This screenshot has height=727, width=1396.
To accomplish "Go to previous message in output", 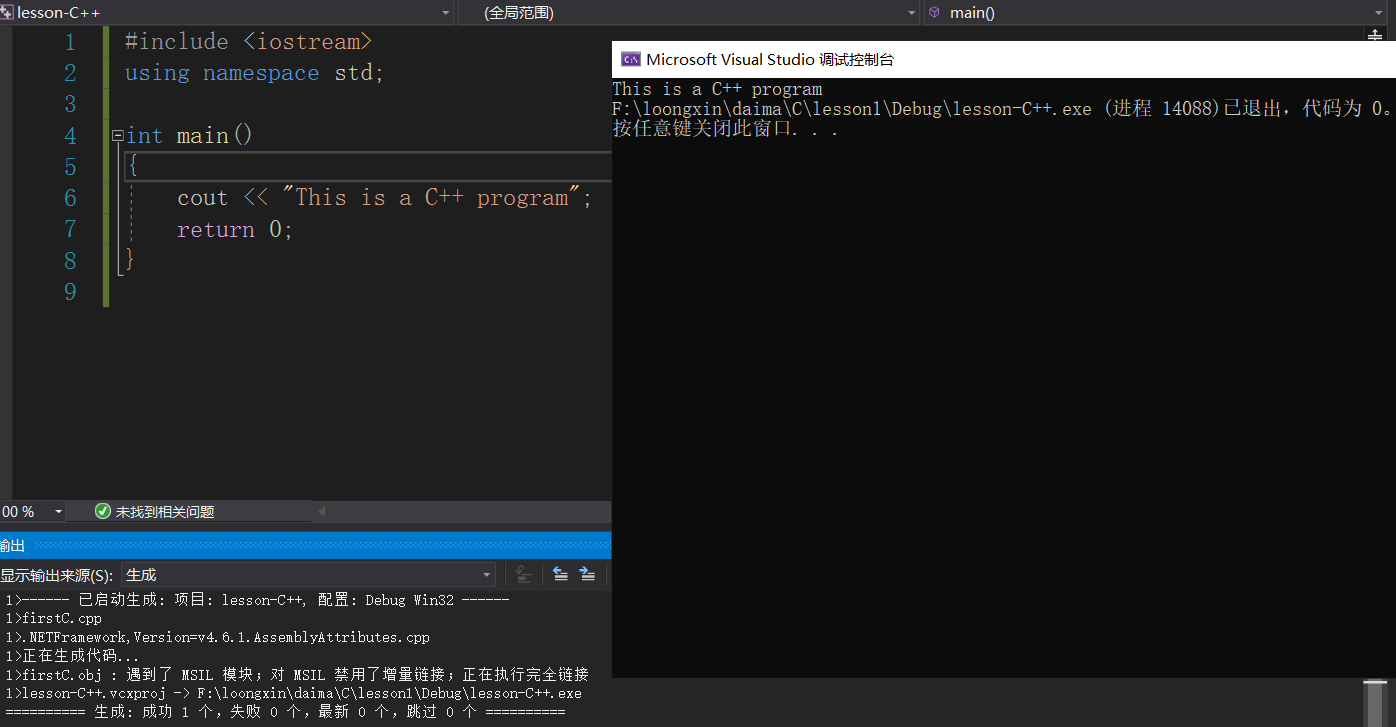I will (x=560, y=574).
